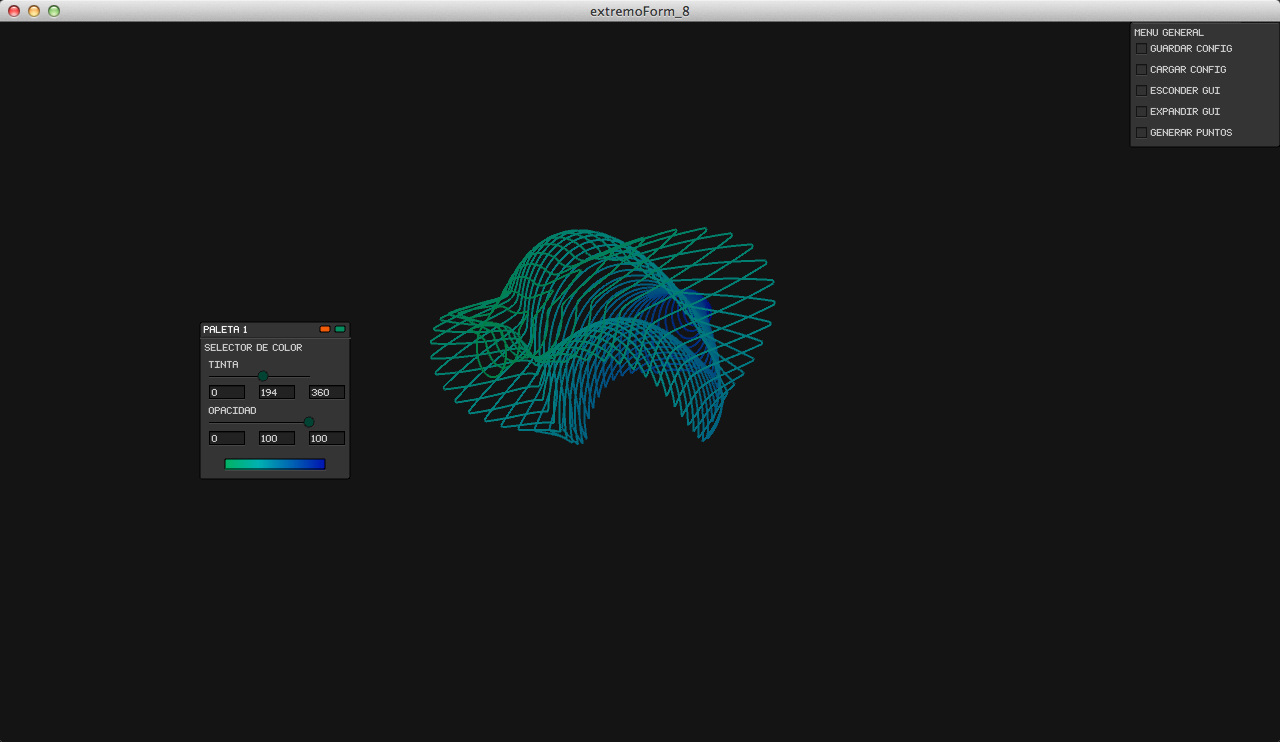The height and width of the screenshot is (742, 1280).
Task: Click the green button in Paleta 1 header
Action: click(x=340, y=329)
